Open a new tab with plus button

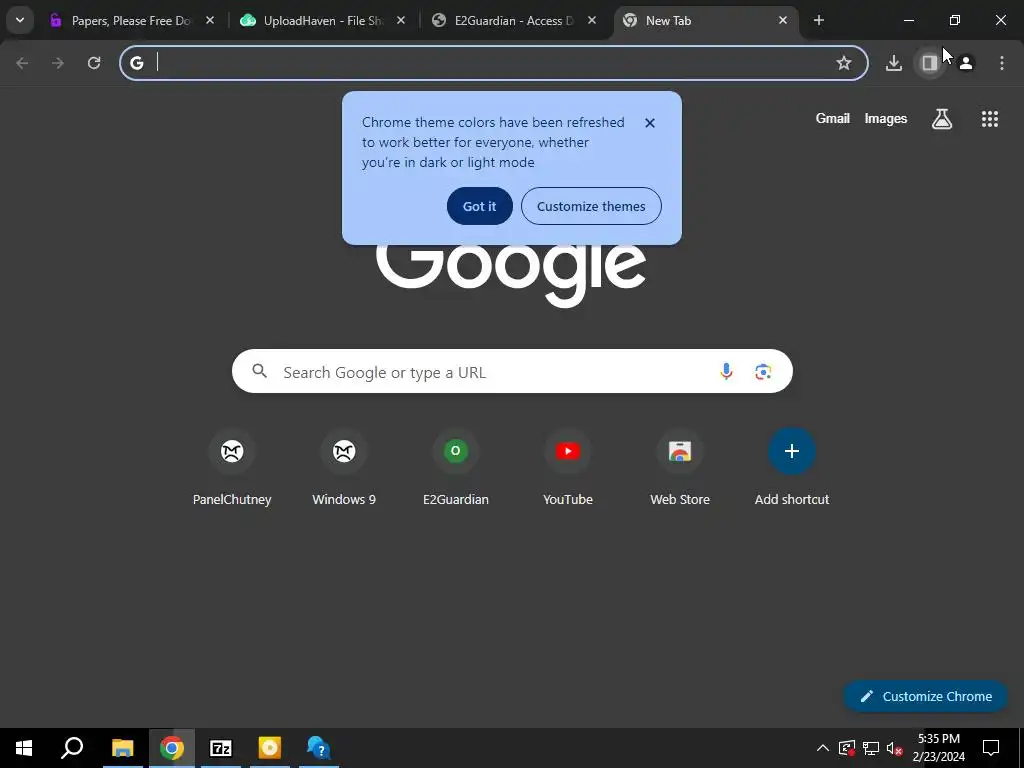coord(819,21)
